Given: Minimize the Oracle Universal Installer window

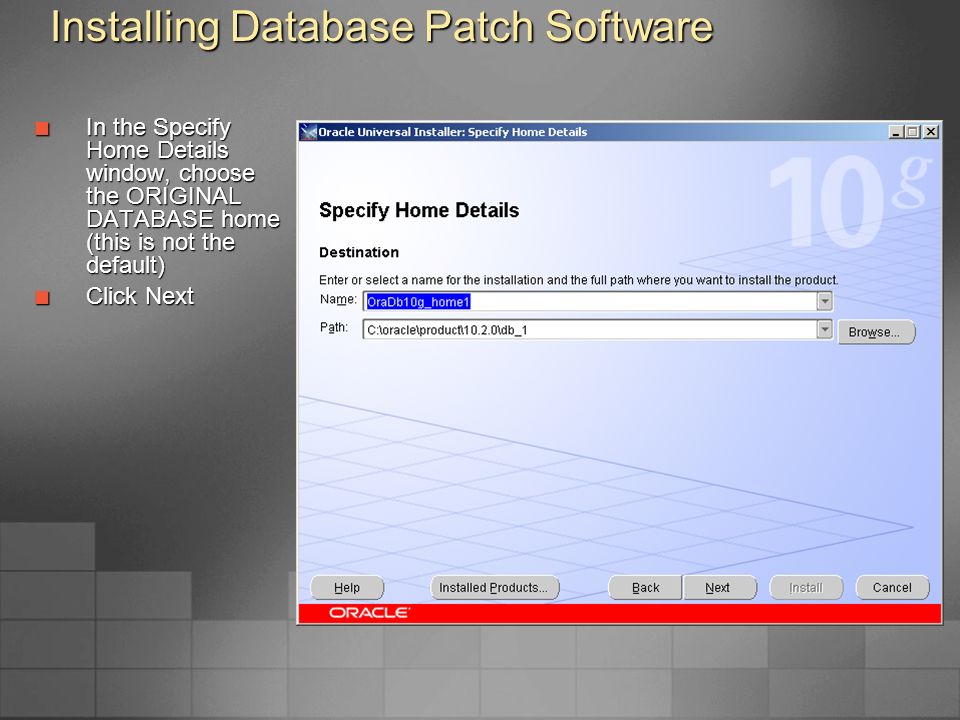Looking at the screenshot, I should (896, 132).
